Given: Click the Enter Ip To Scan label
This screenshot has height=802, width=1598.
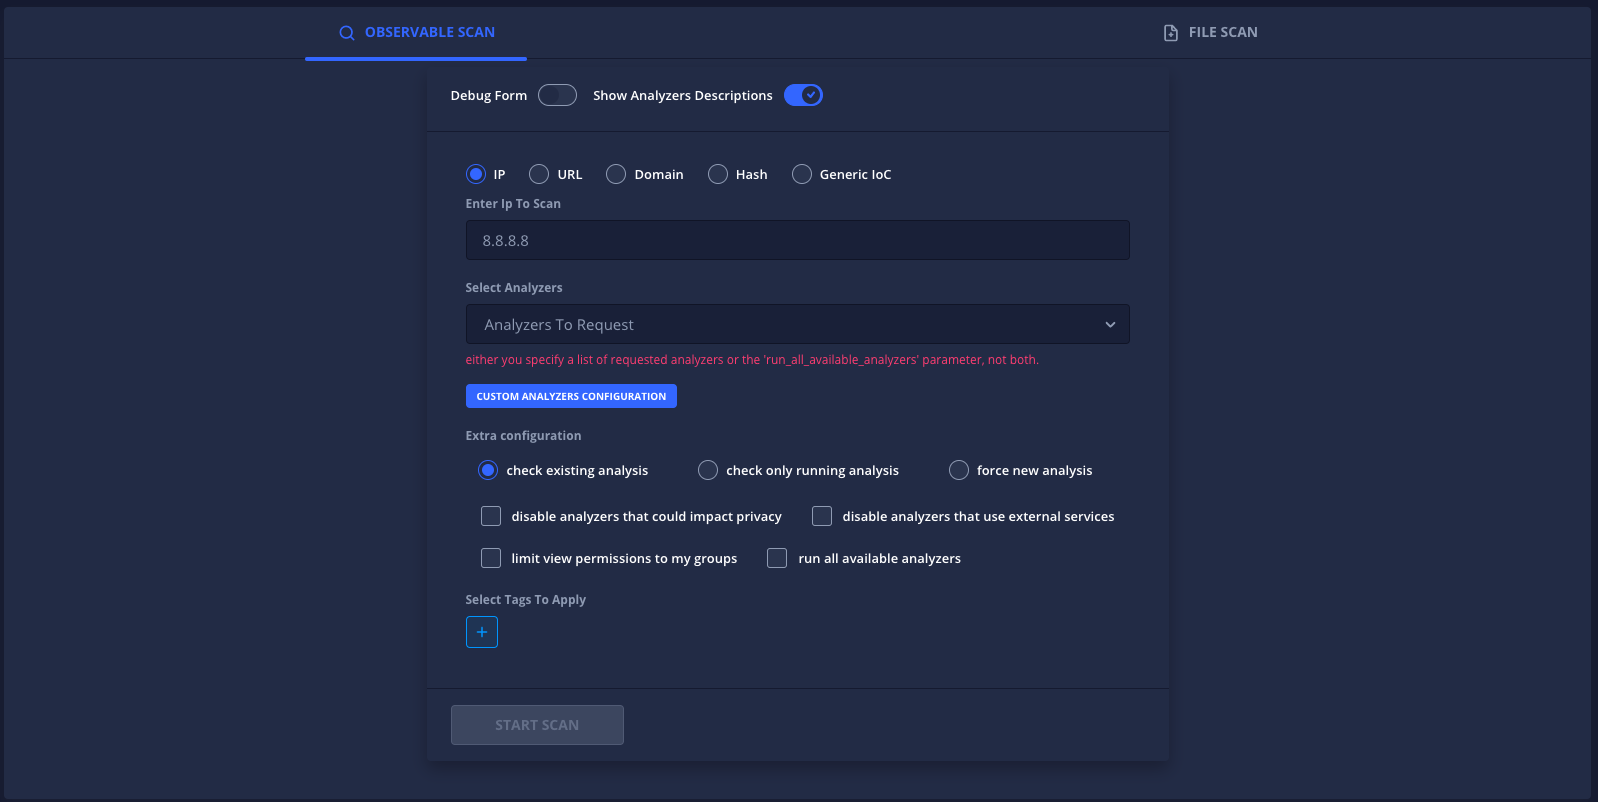Looking at the screenshot, I should [513, 204].
